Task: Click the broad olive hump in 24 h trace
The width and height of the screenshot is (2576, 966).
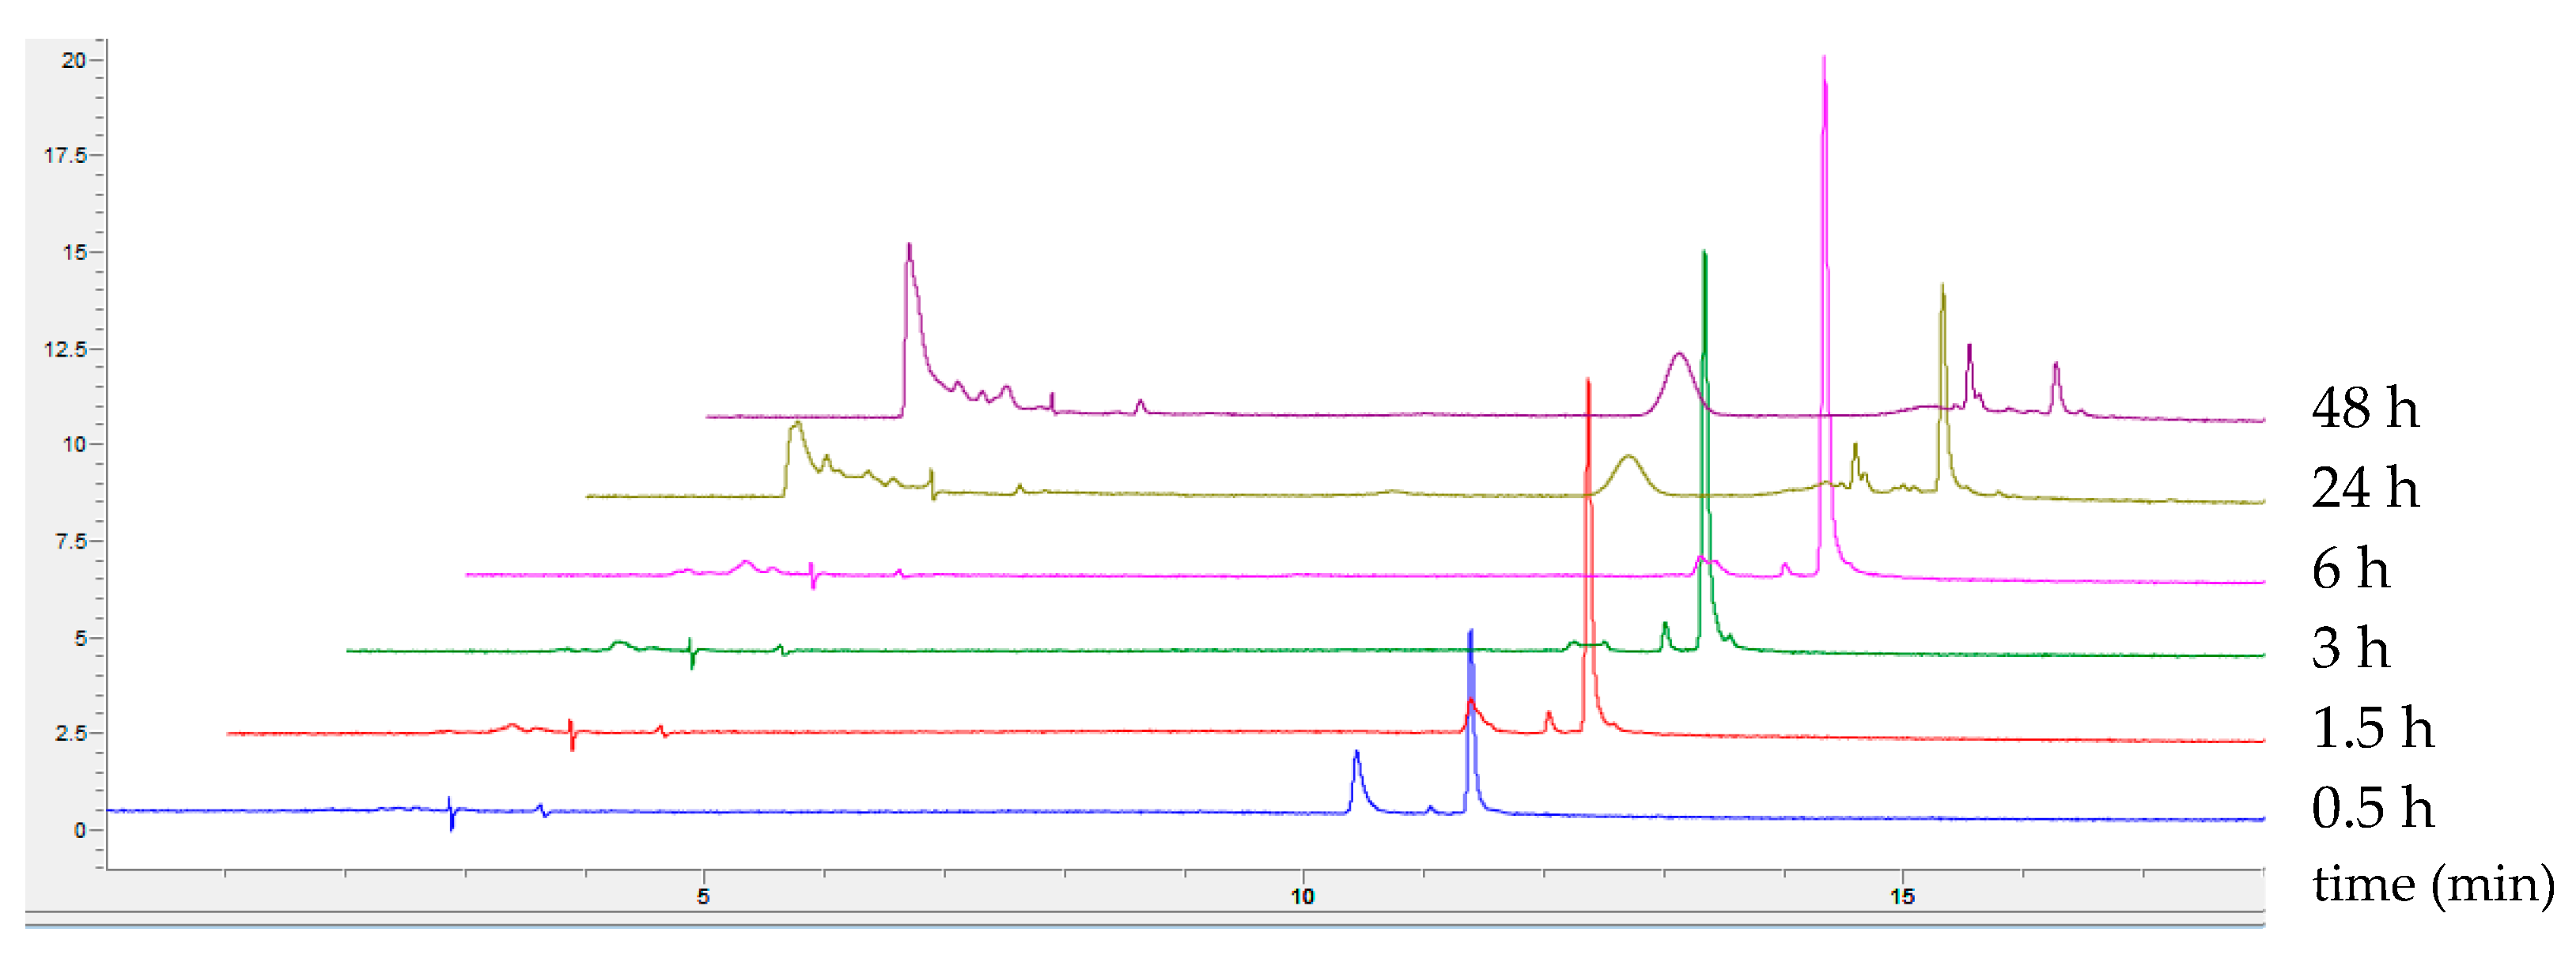Action: coord(1629,474)
